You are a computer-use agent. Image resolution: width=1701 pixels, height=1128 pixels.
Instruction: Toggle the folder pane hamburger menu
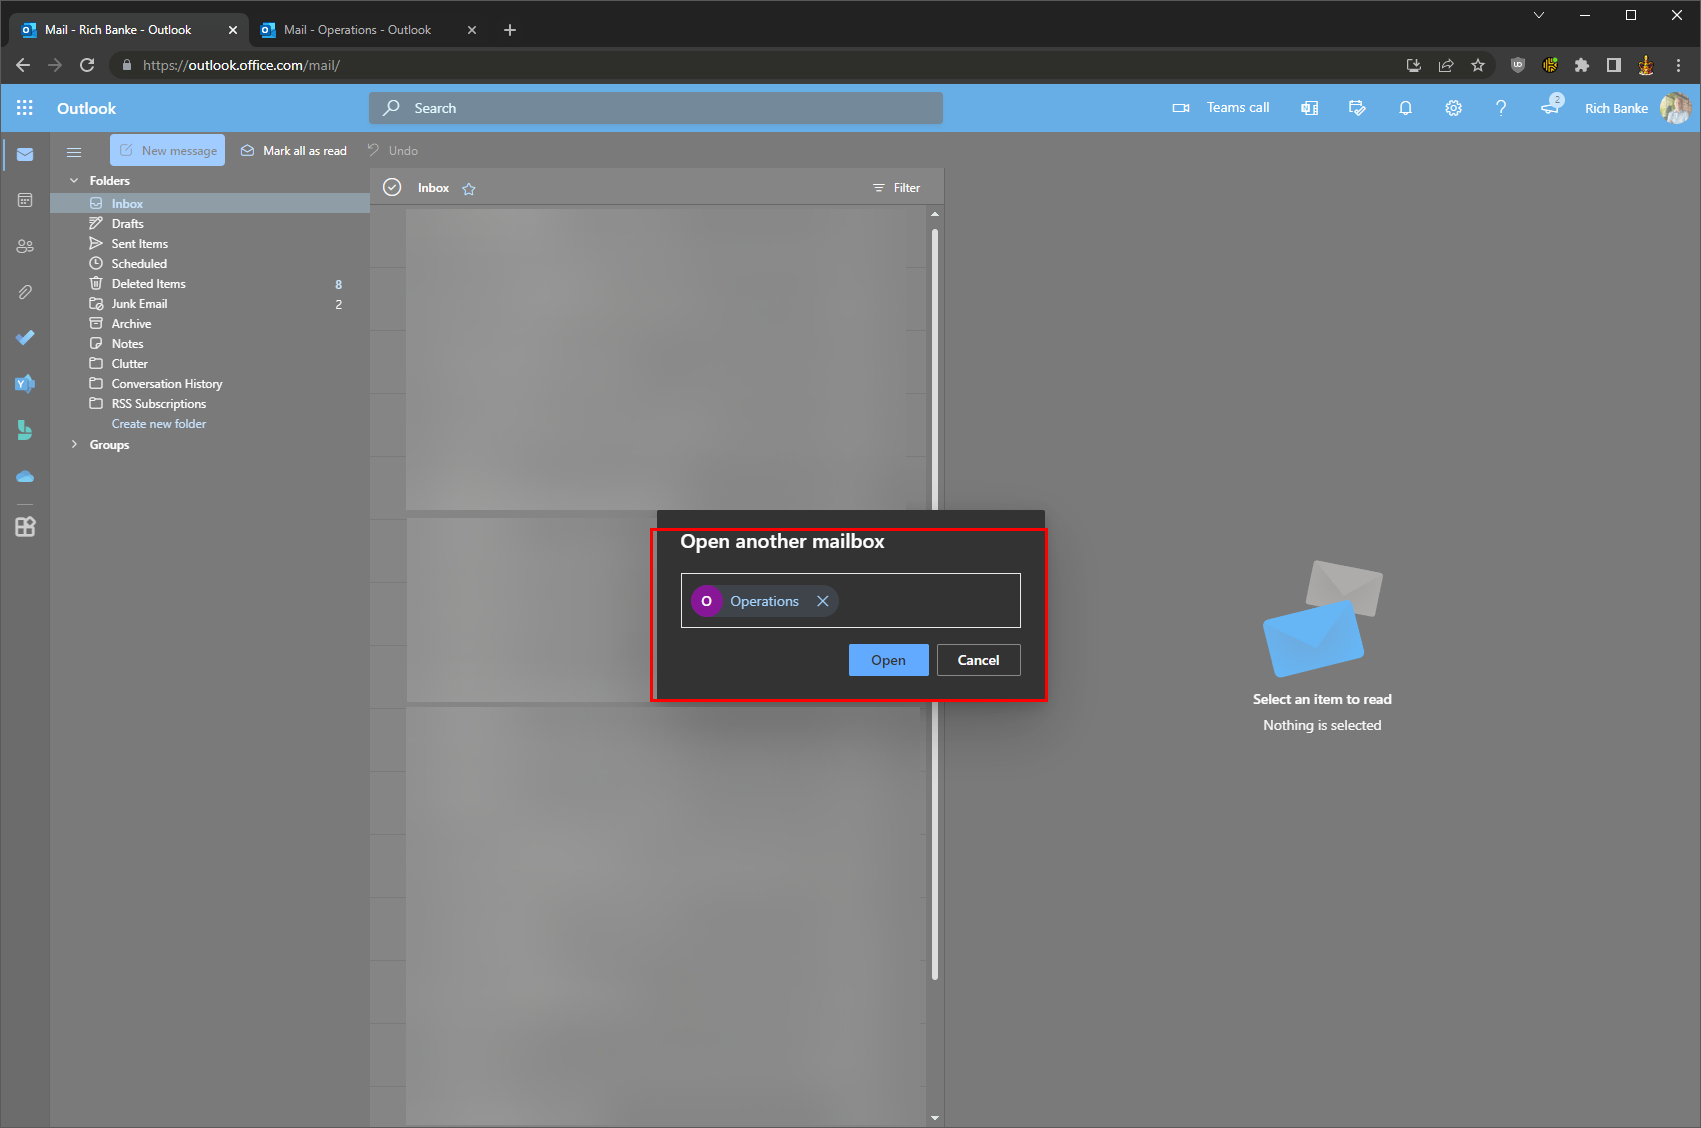point(74,152)
